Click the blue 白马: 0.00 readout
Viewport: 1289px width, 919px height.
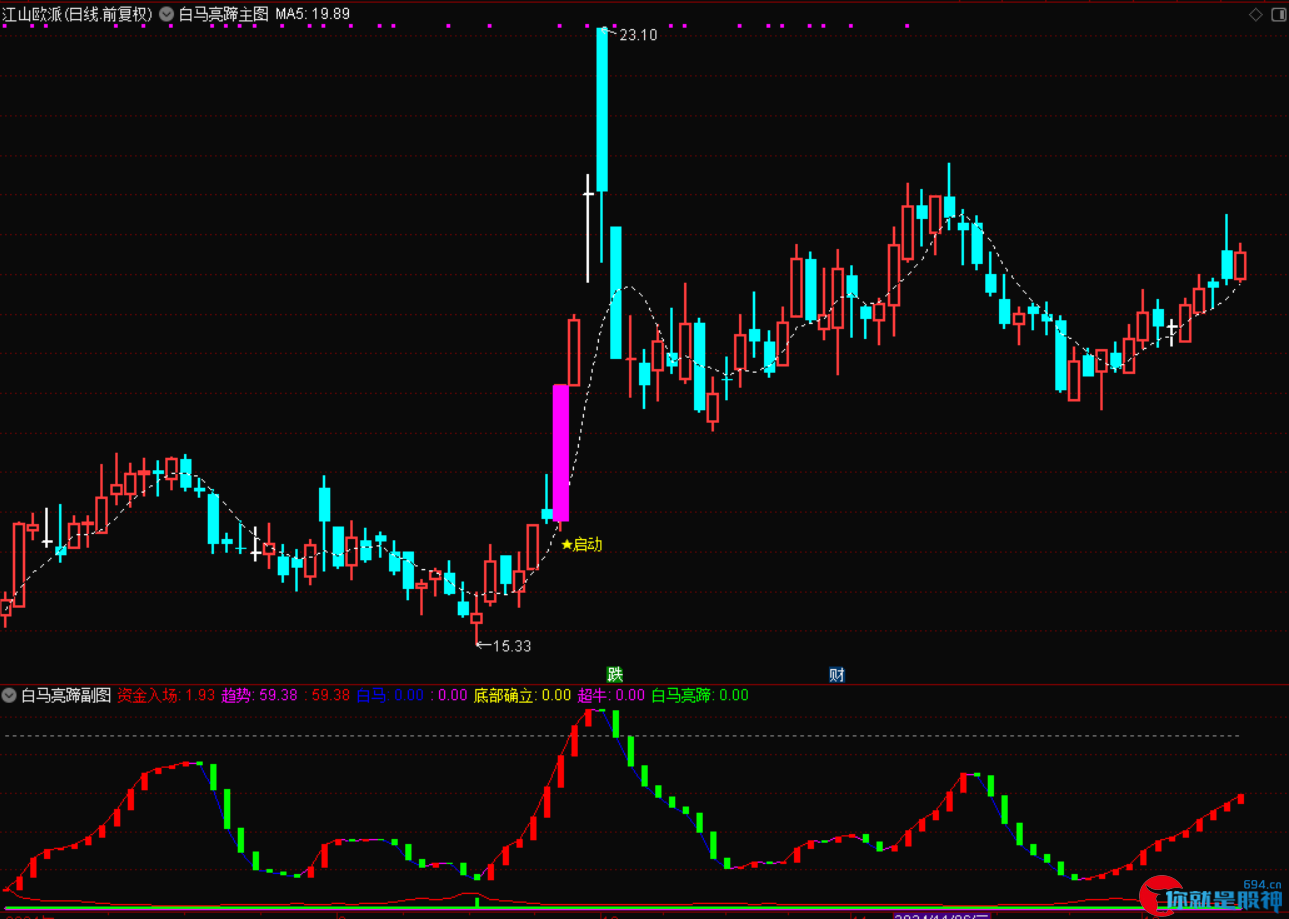[391, 695]
